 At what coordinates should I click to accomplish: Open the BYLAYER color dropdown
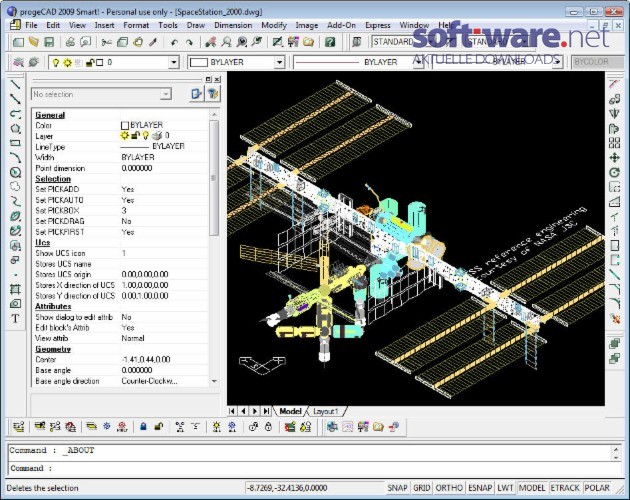coord(279,62)
